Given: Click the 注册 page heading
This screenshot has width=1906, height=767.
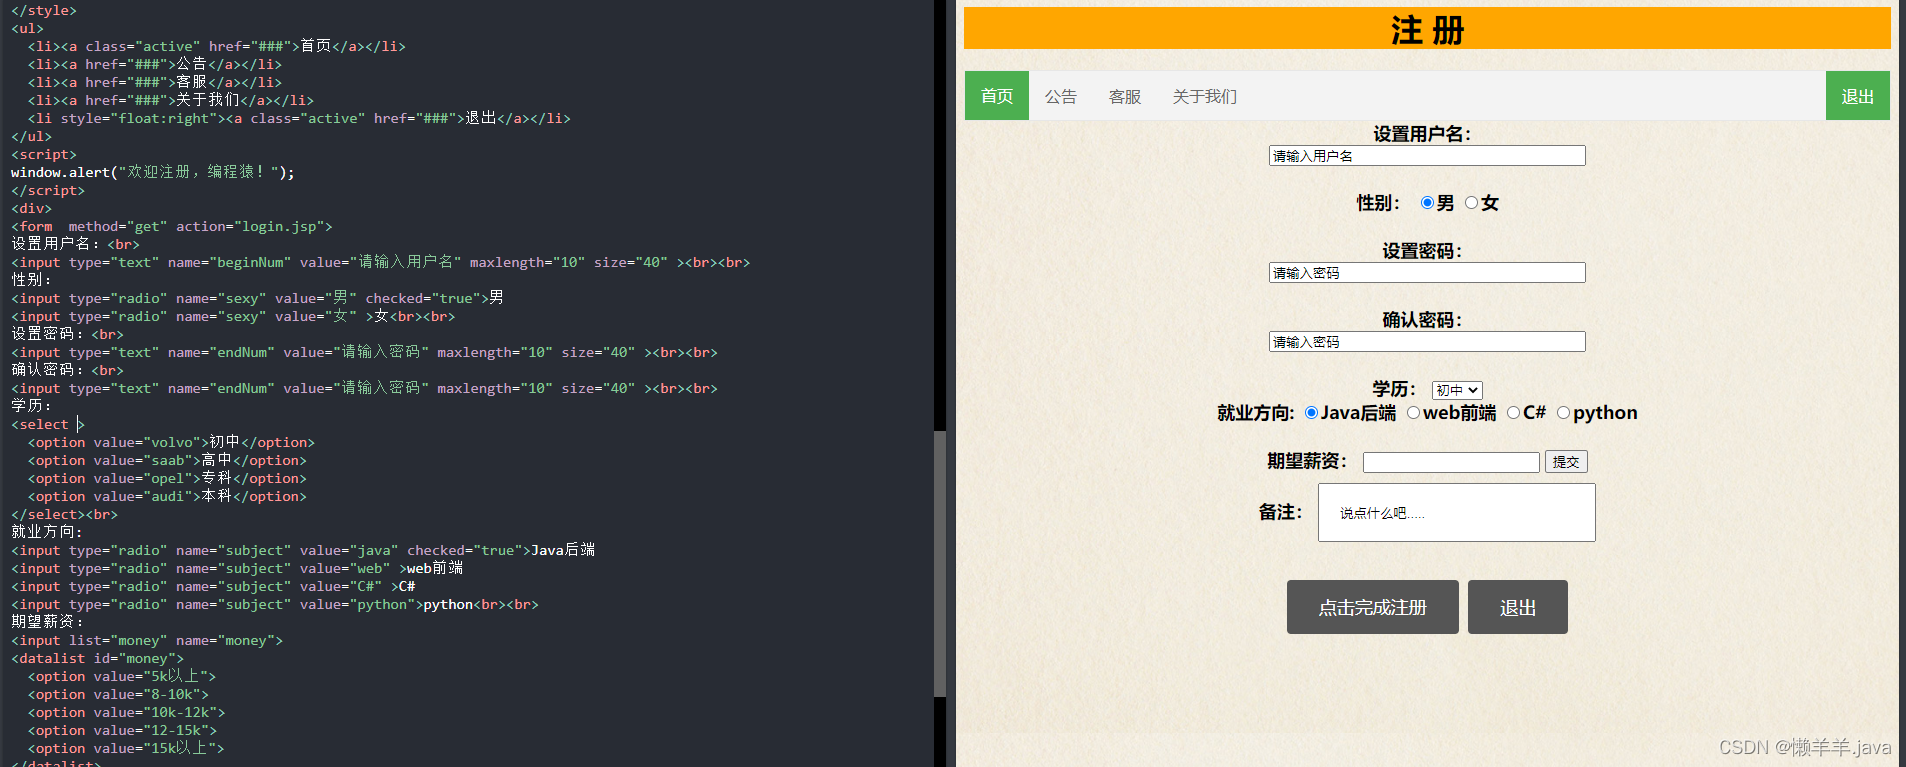Looking at the screenshot, I should 1427,30.
